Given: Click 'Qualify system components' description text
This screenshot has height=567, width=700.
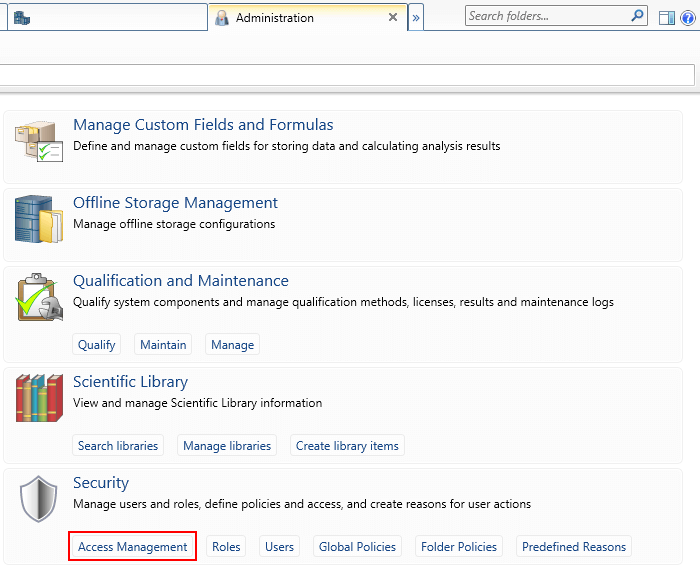Looking at the screenshot, I should pos(343,302).
